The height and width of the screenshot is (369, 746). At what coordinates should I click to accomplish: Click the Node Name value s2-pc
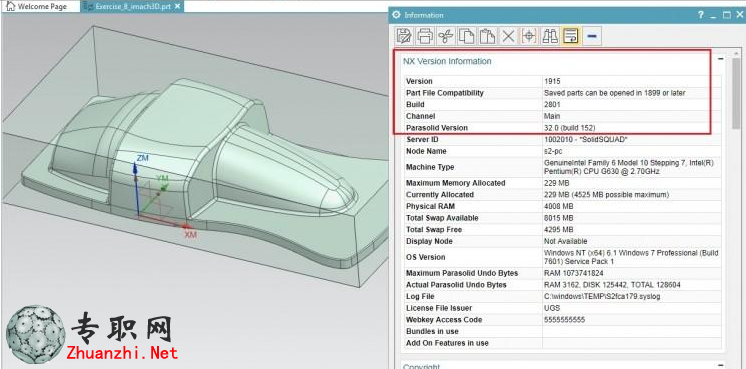click(x=553, y=151)
